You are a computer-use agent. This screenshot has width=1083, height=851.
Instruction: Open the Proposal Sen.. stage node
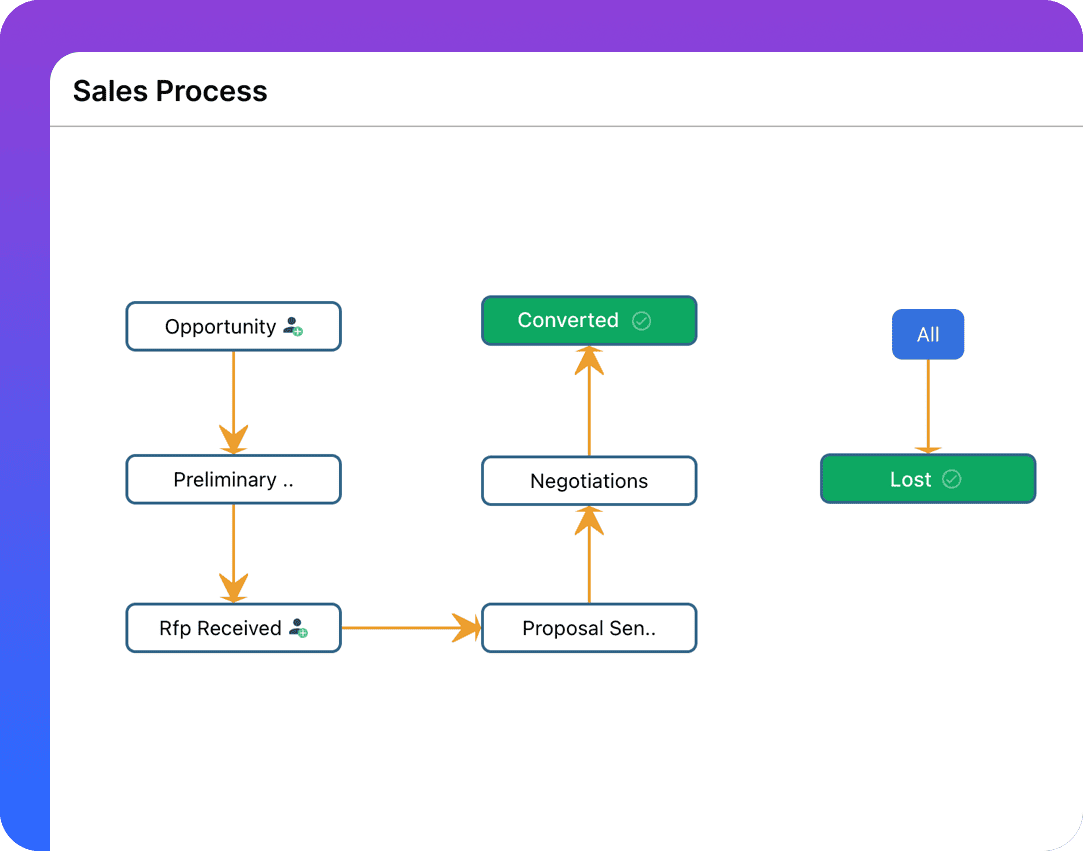pyautogui.click(x=589, y=628)
